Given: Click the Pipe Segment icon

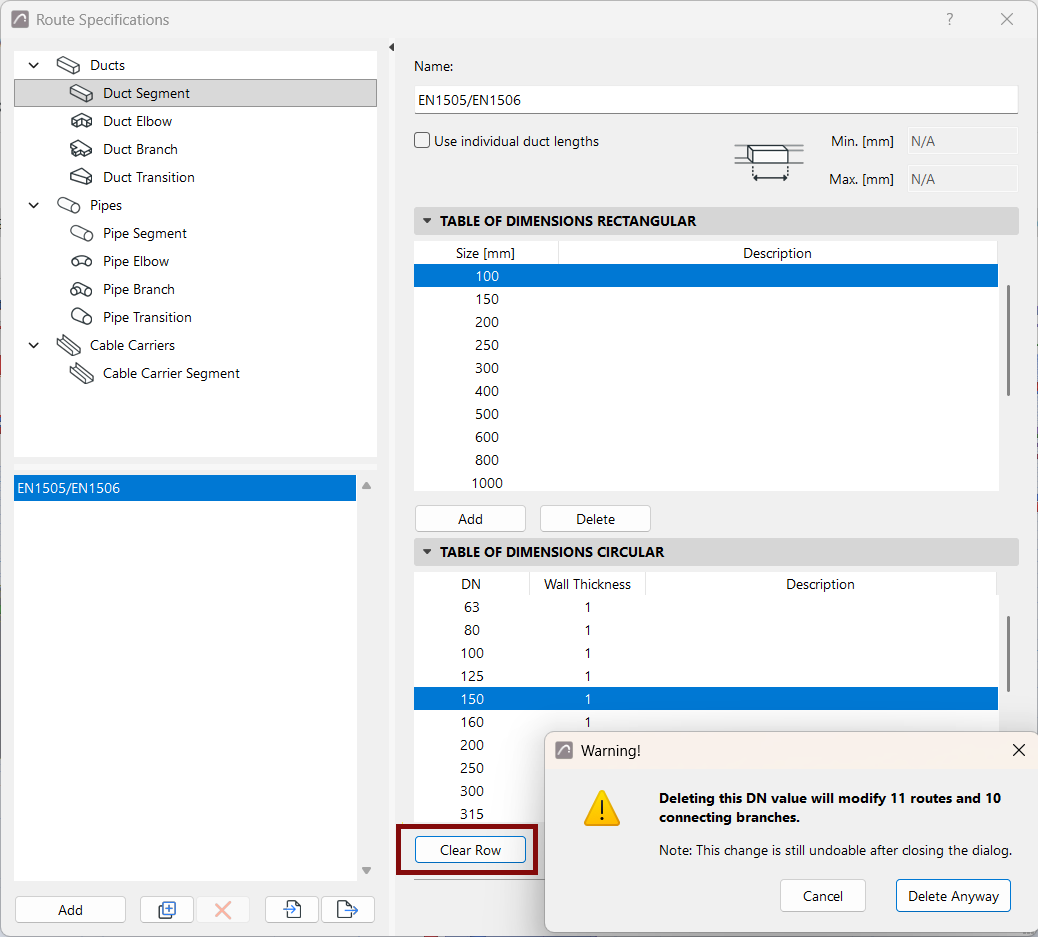Looking at the screenshot, I should click(x=81, y=233).
